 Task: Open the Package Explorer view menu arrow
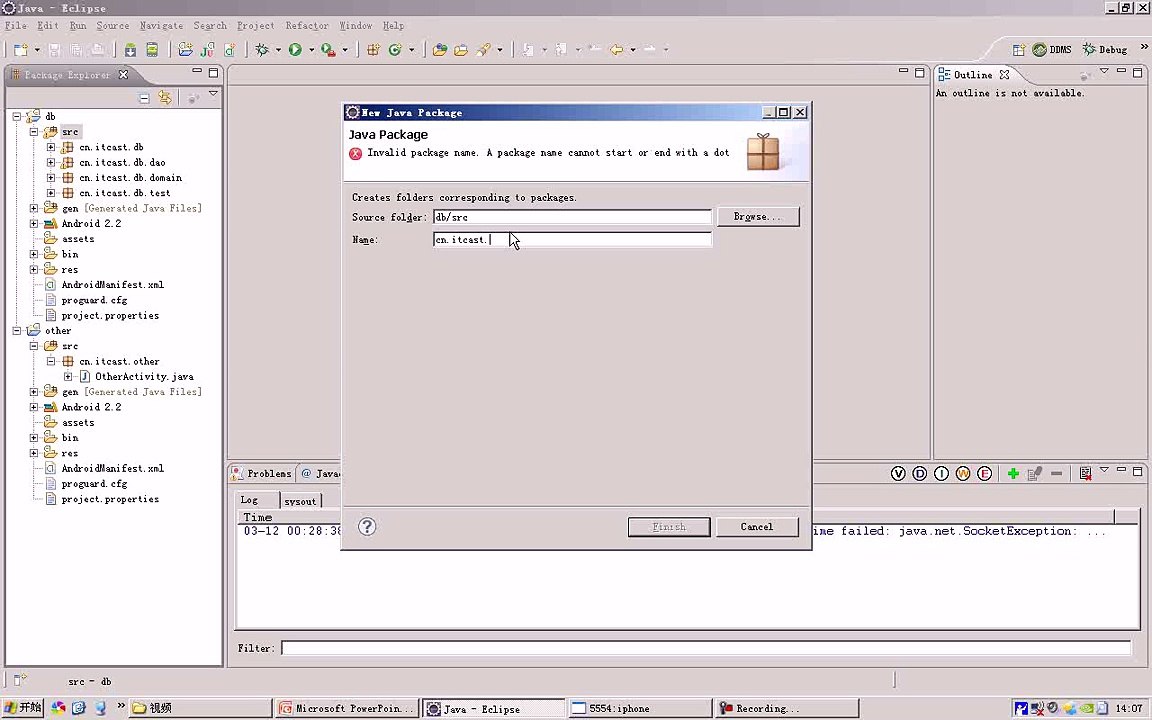(213, 95)
